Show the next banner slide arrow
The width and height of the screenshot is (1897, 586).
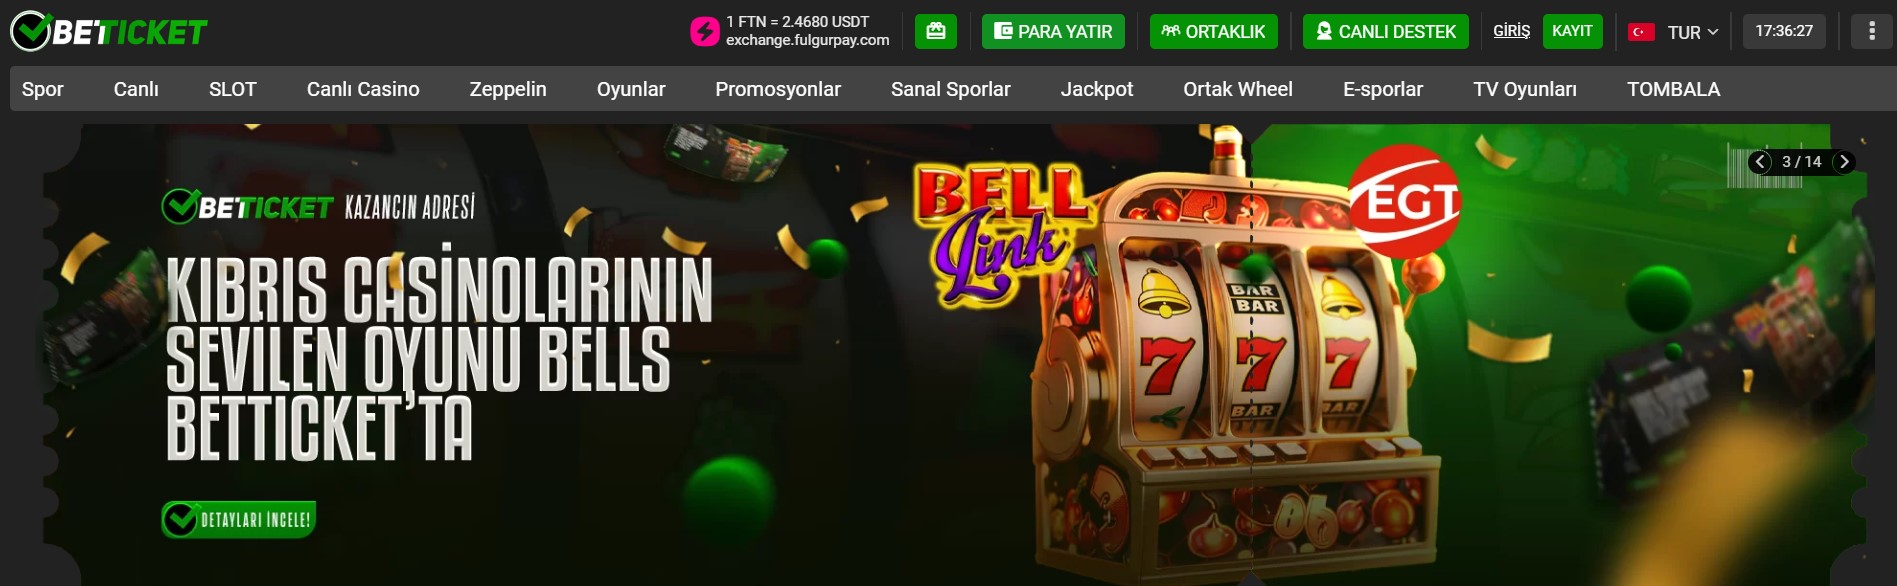tap(1844, 162)
